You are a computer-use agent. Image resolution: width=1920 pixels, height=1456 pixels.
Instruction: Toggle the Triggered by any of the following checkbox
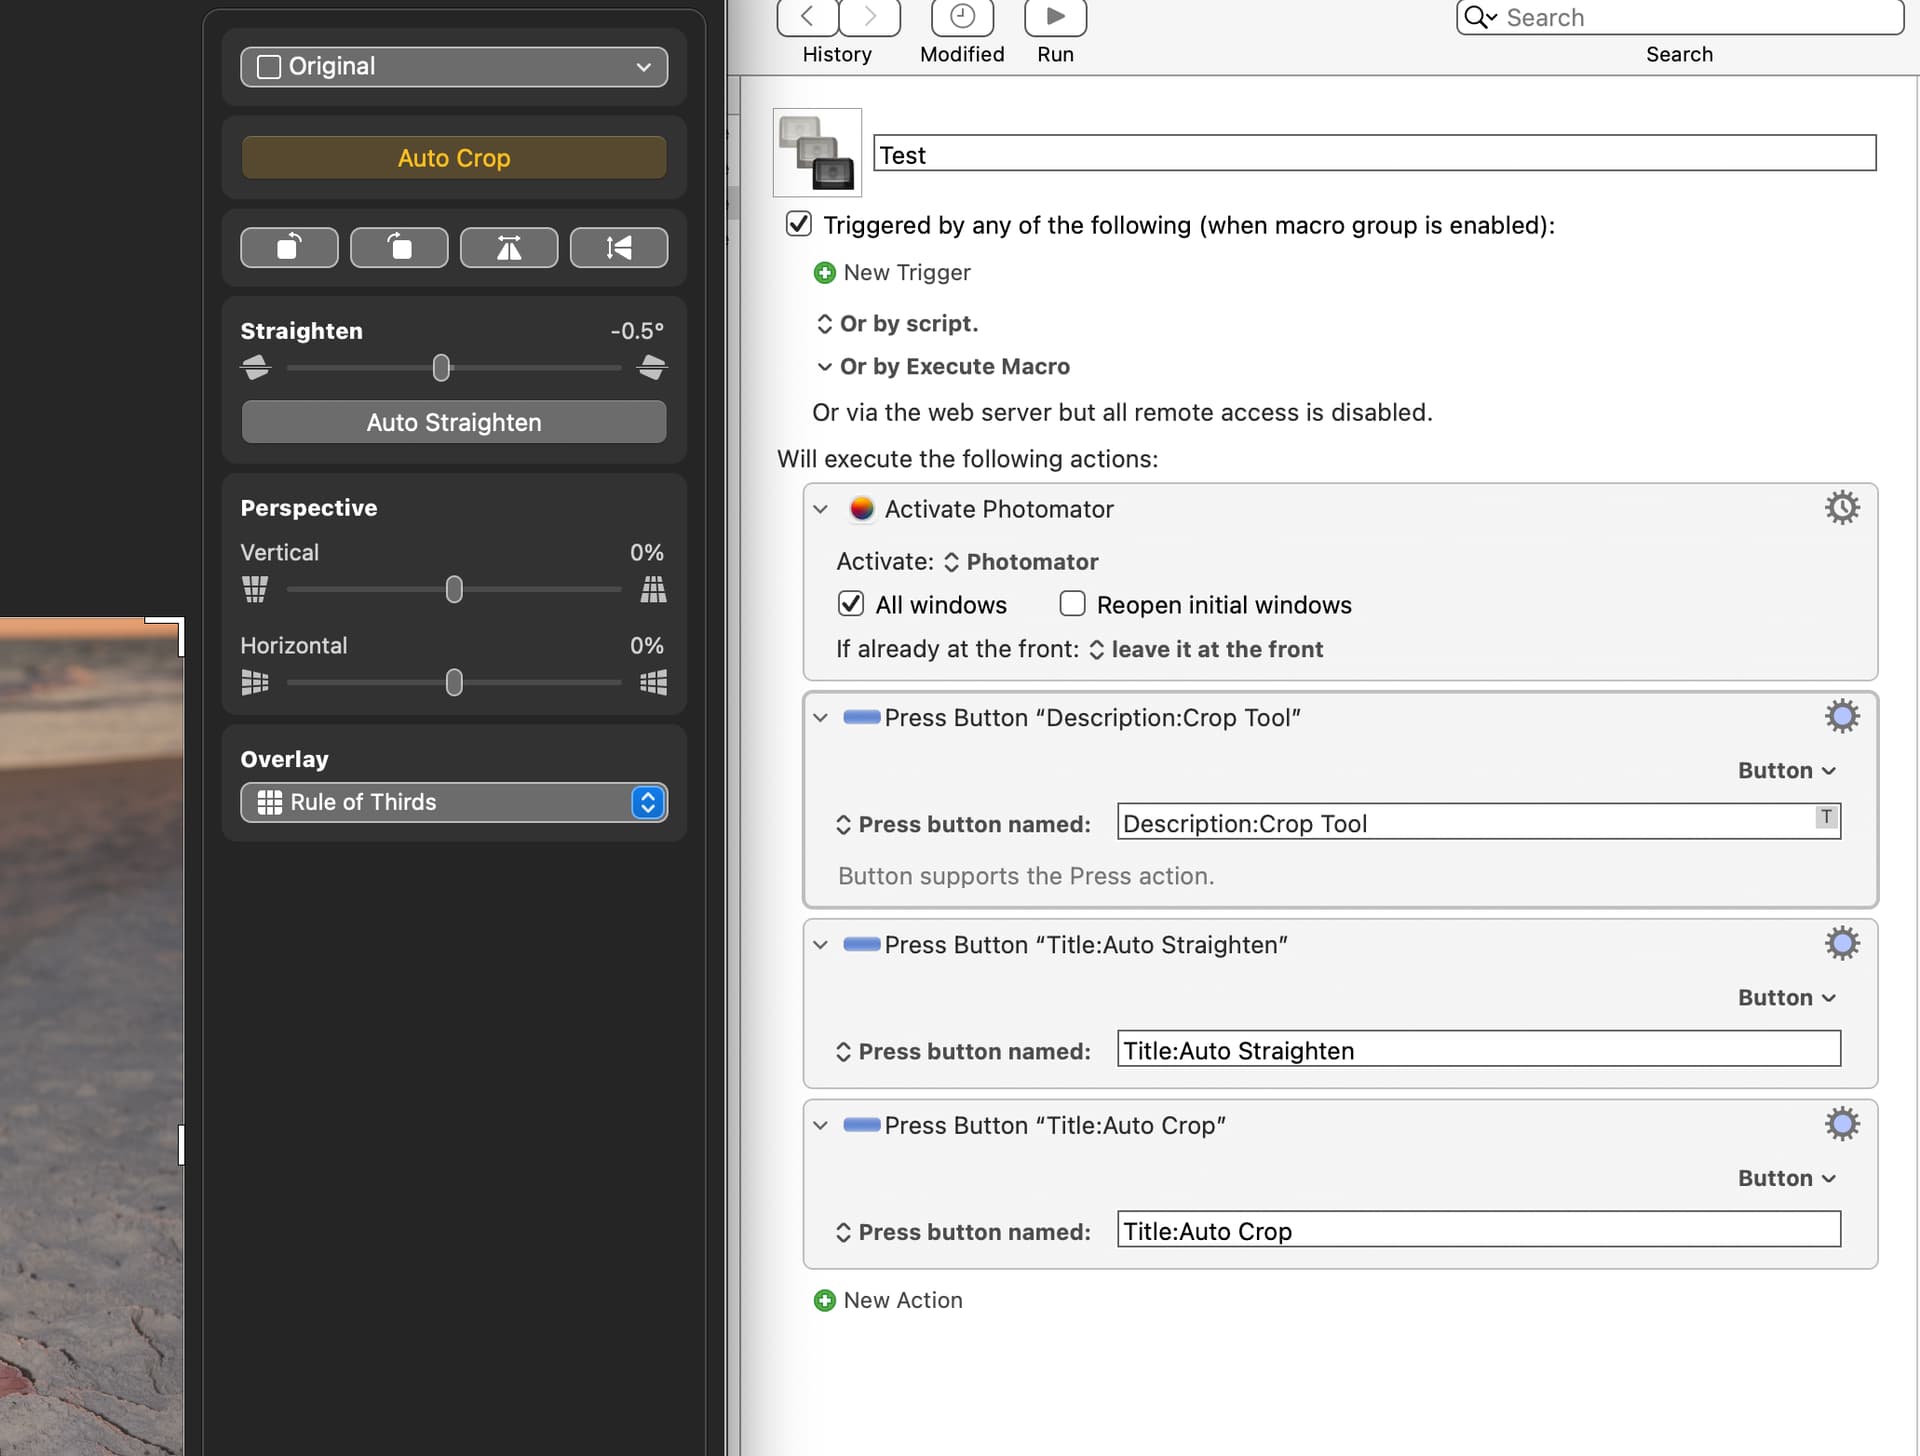pos(799,224)
